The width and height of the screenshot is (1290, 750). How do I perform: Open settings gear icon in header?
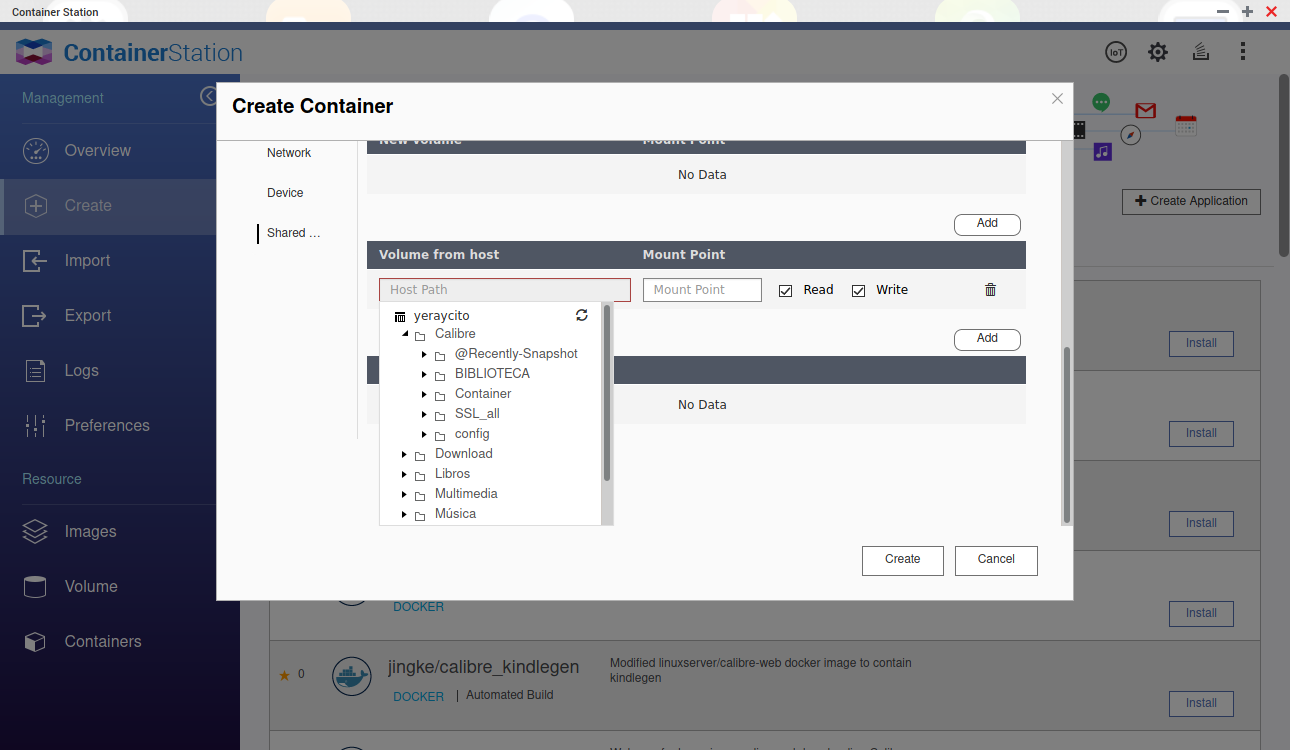pos(1157,52)
